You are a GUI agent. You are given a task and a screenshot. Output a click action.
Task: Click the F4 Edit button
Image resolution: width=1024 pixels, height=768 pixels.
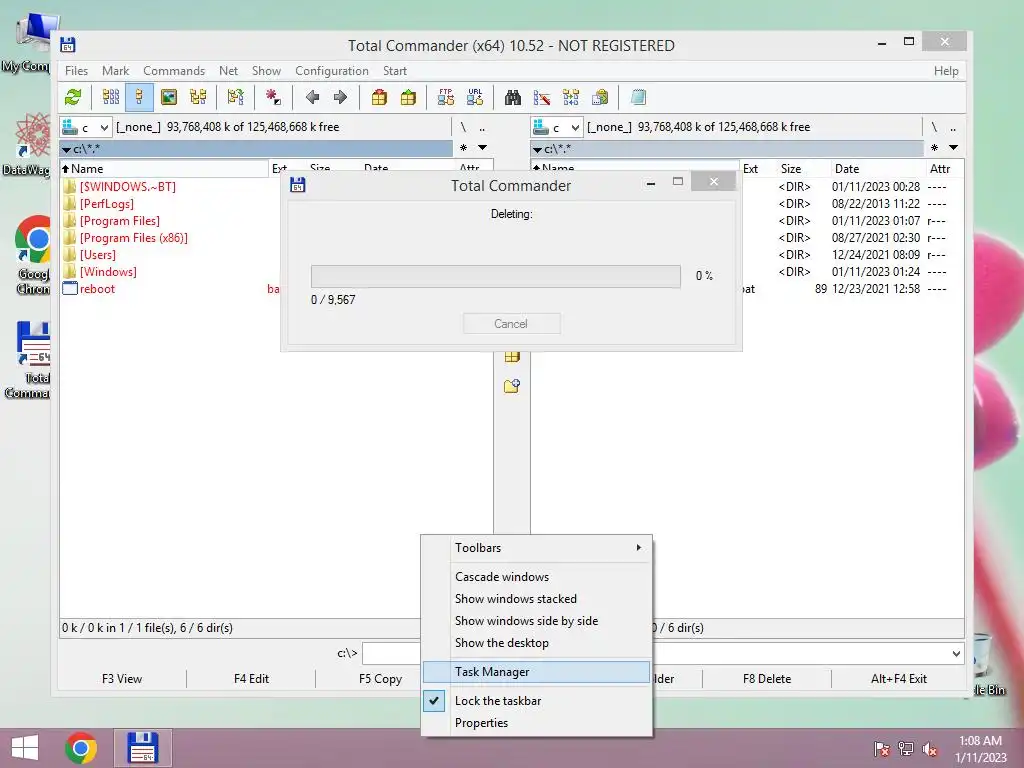pyautogui.click(x=251, y=679)
